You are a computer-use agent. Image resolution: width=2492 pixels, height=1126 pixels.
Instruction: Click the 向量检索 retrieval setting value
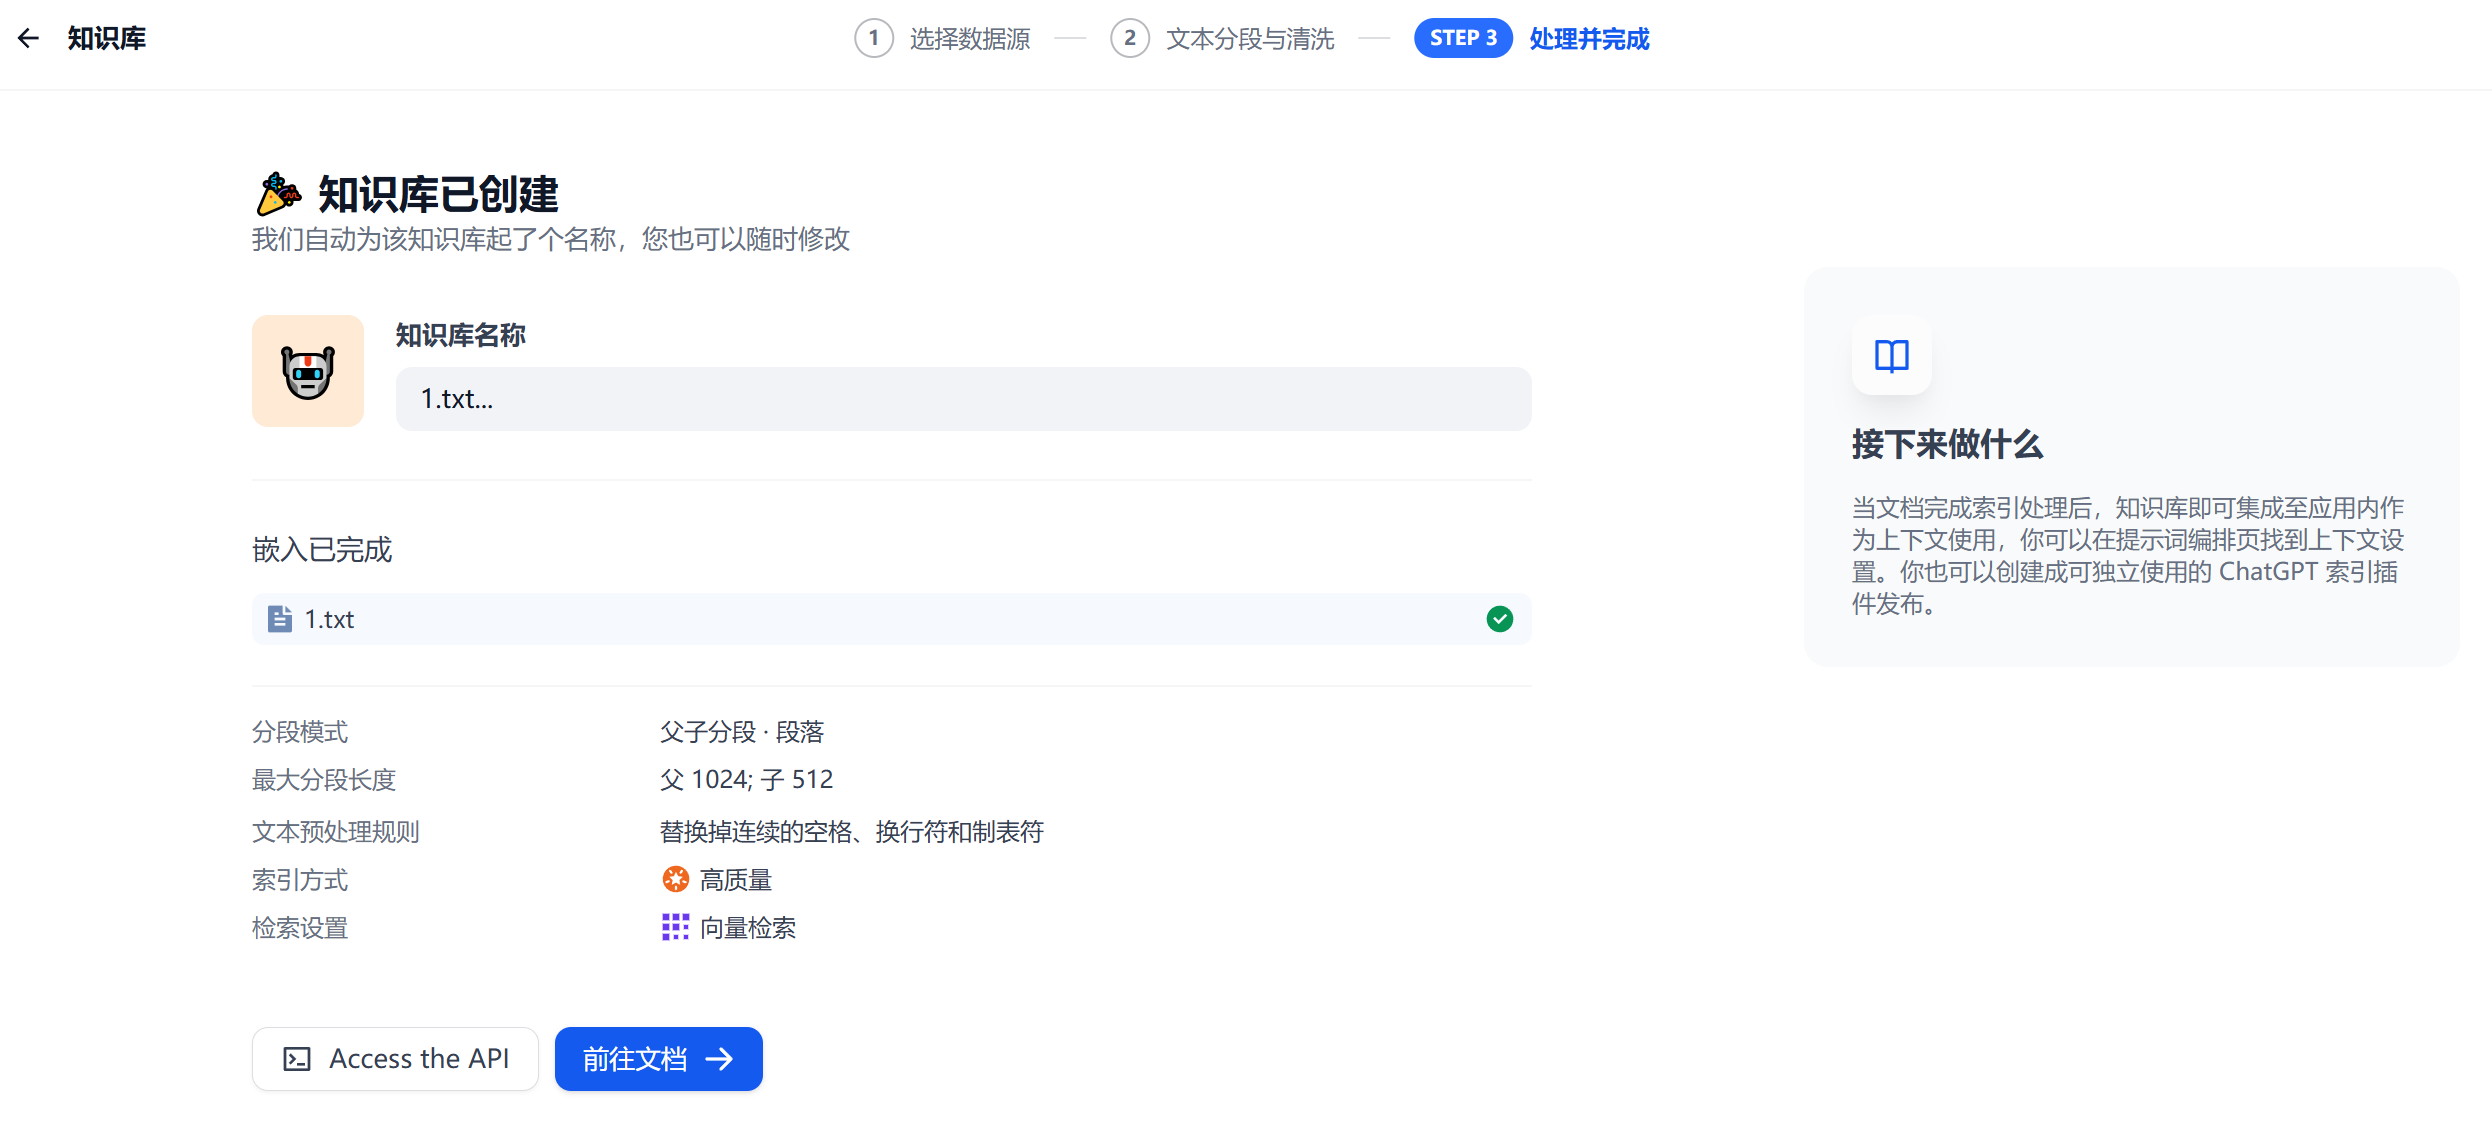(747, 928)
